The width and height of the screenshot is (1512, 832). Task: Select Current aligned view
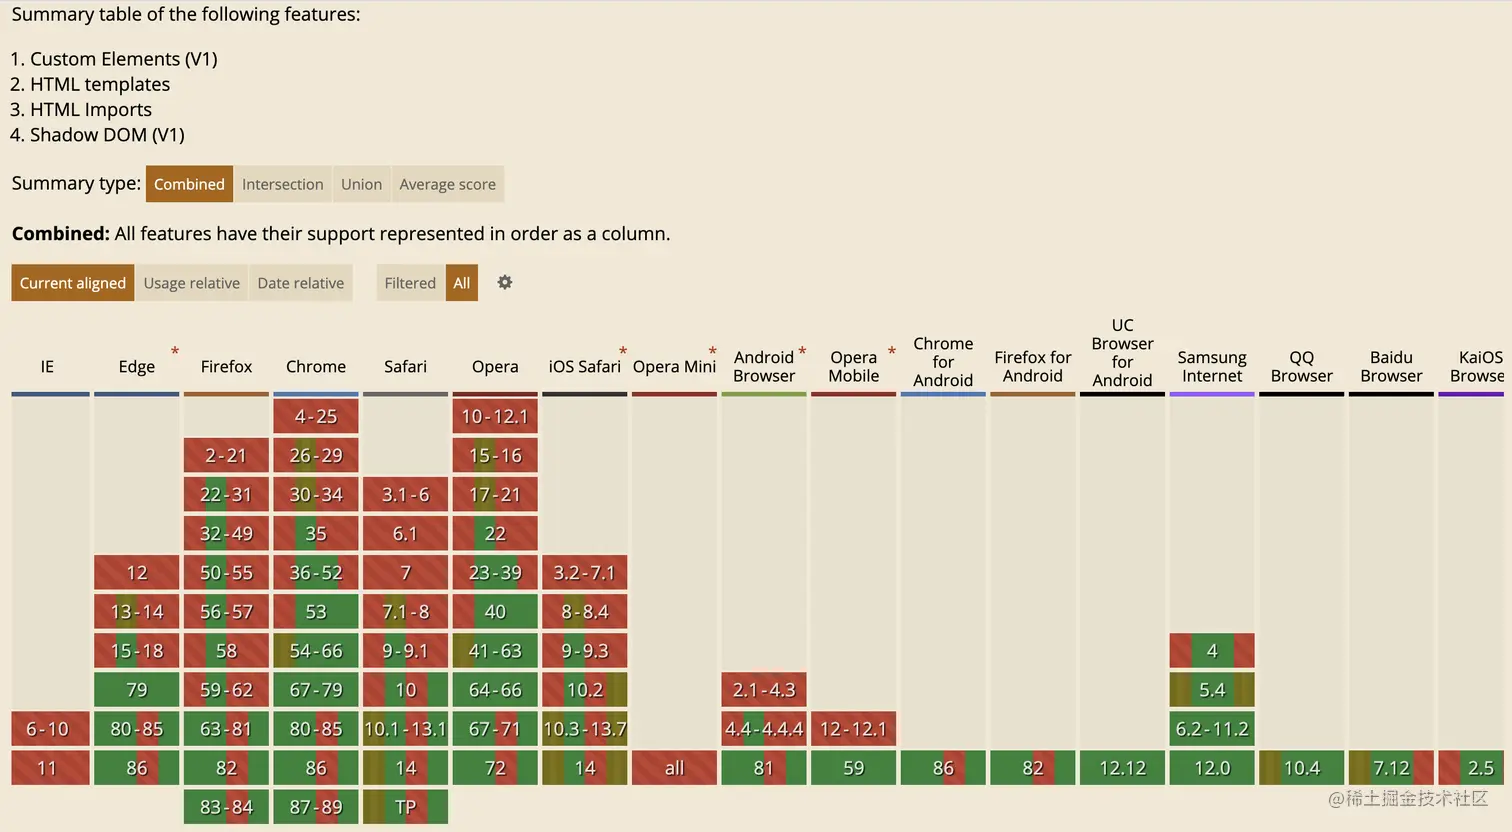(73, 283)
